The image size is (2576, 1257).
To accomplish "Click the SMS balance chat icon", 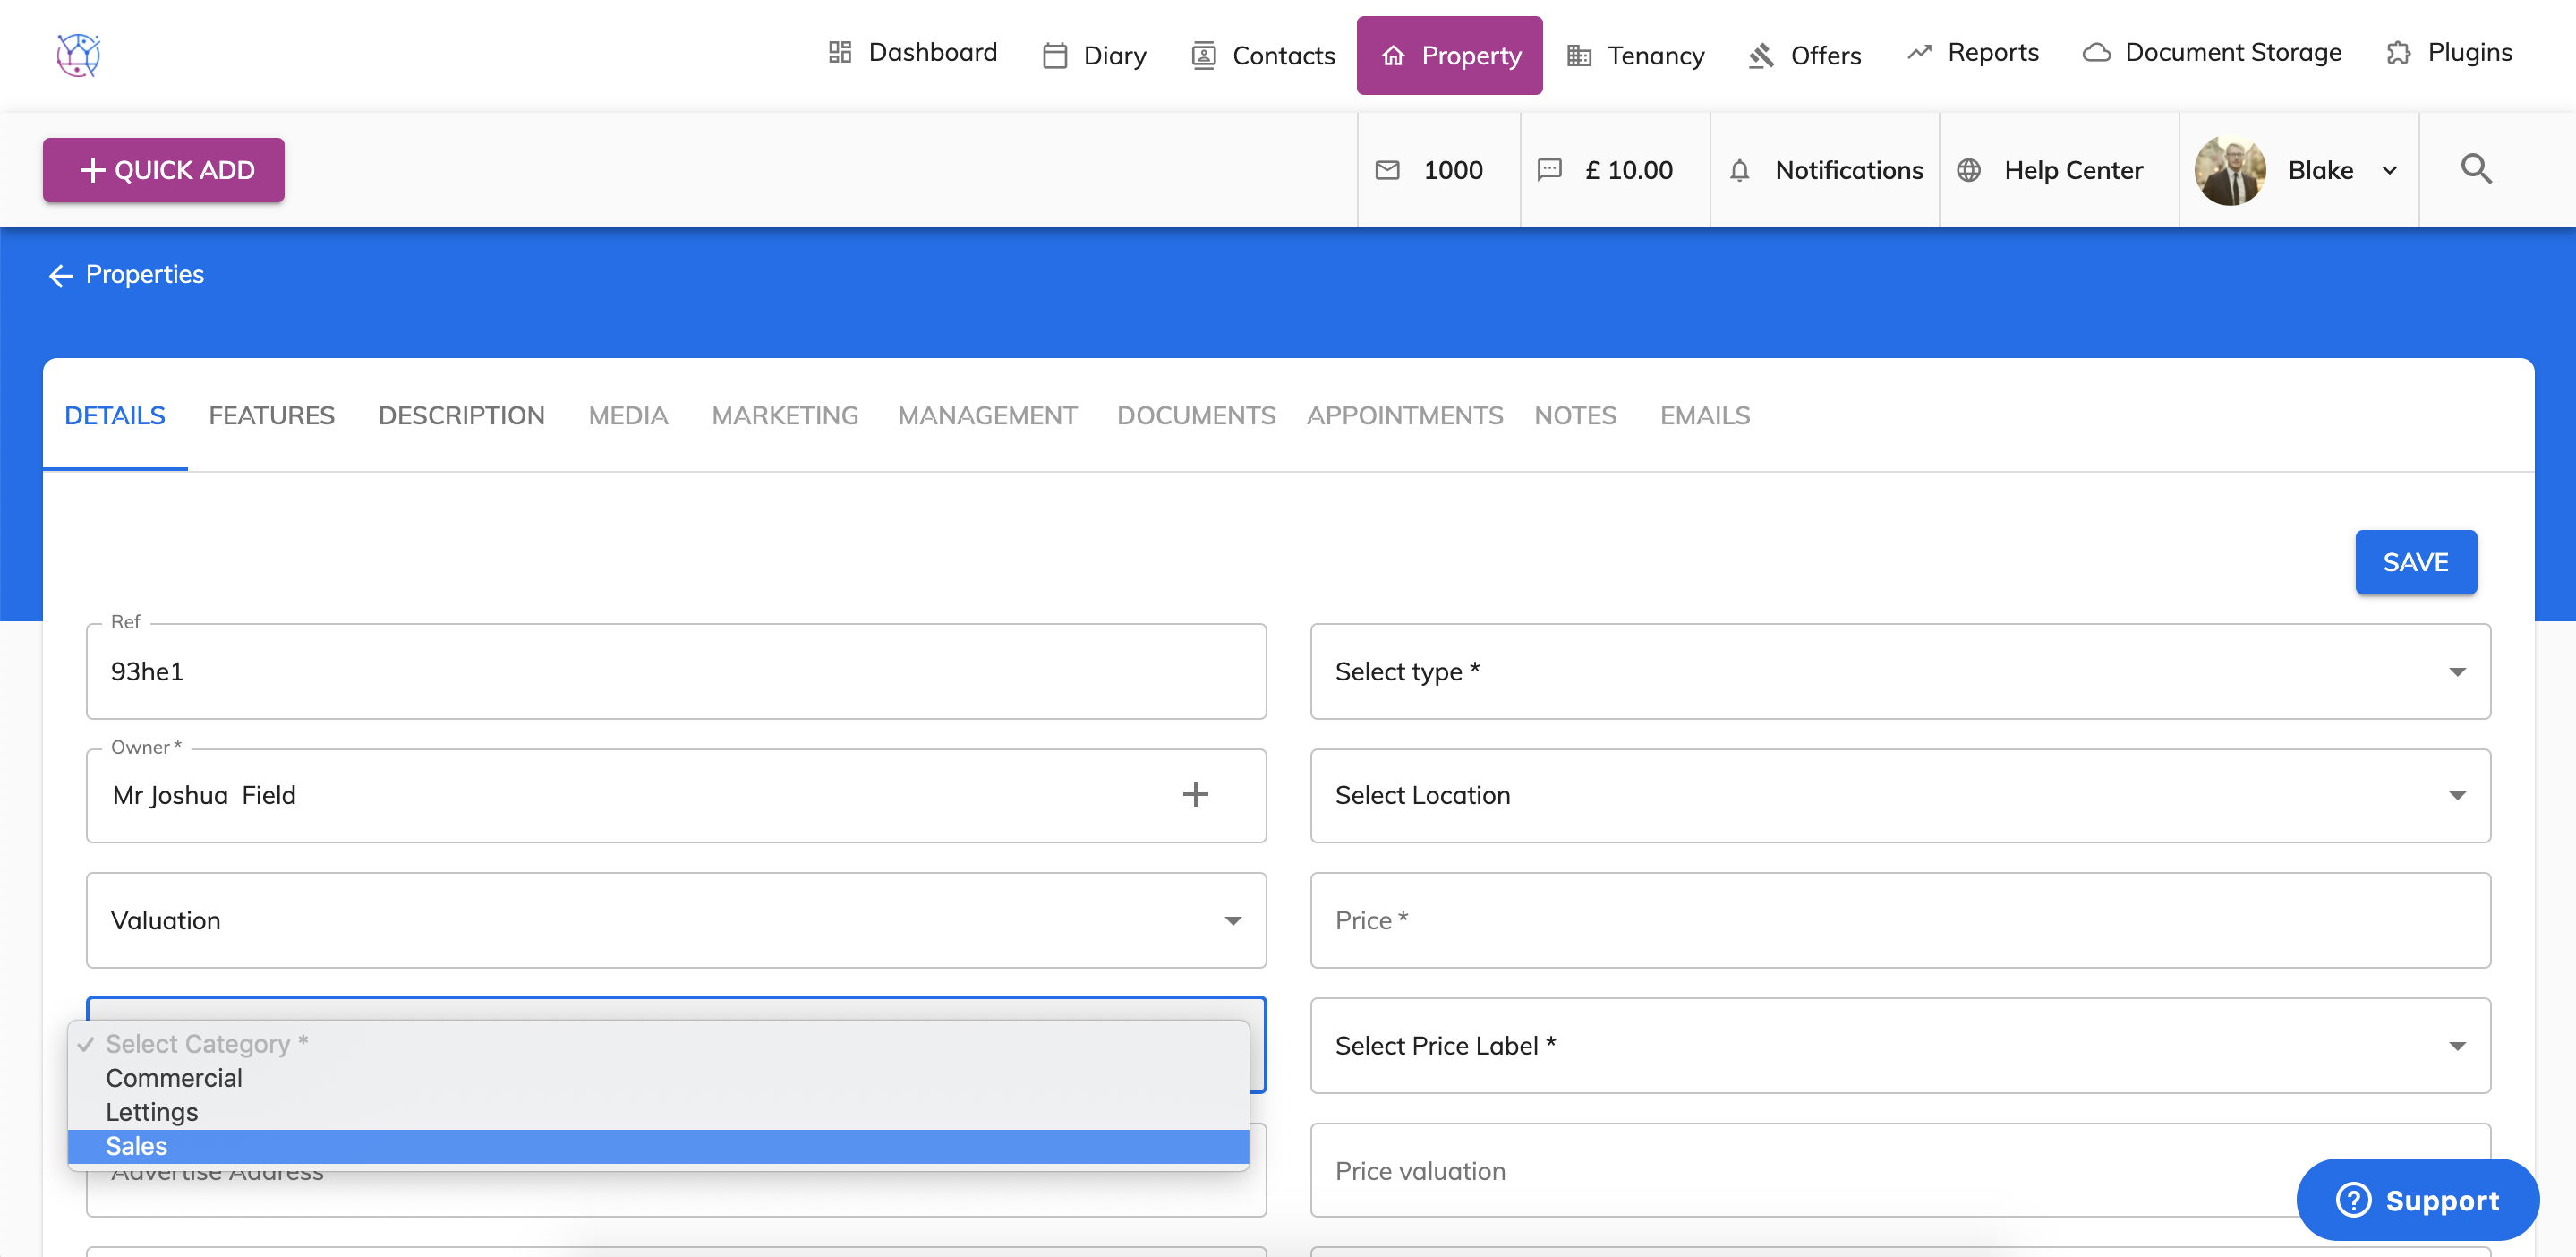I will point(1549,170).
